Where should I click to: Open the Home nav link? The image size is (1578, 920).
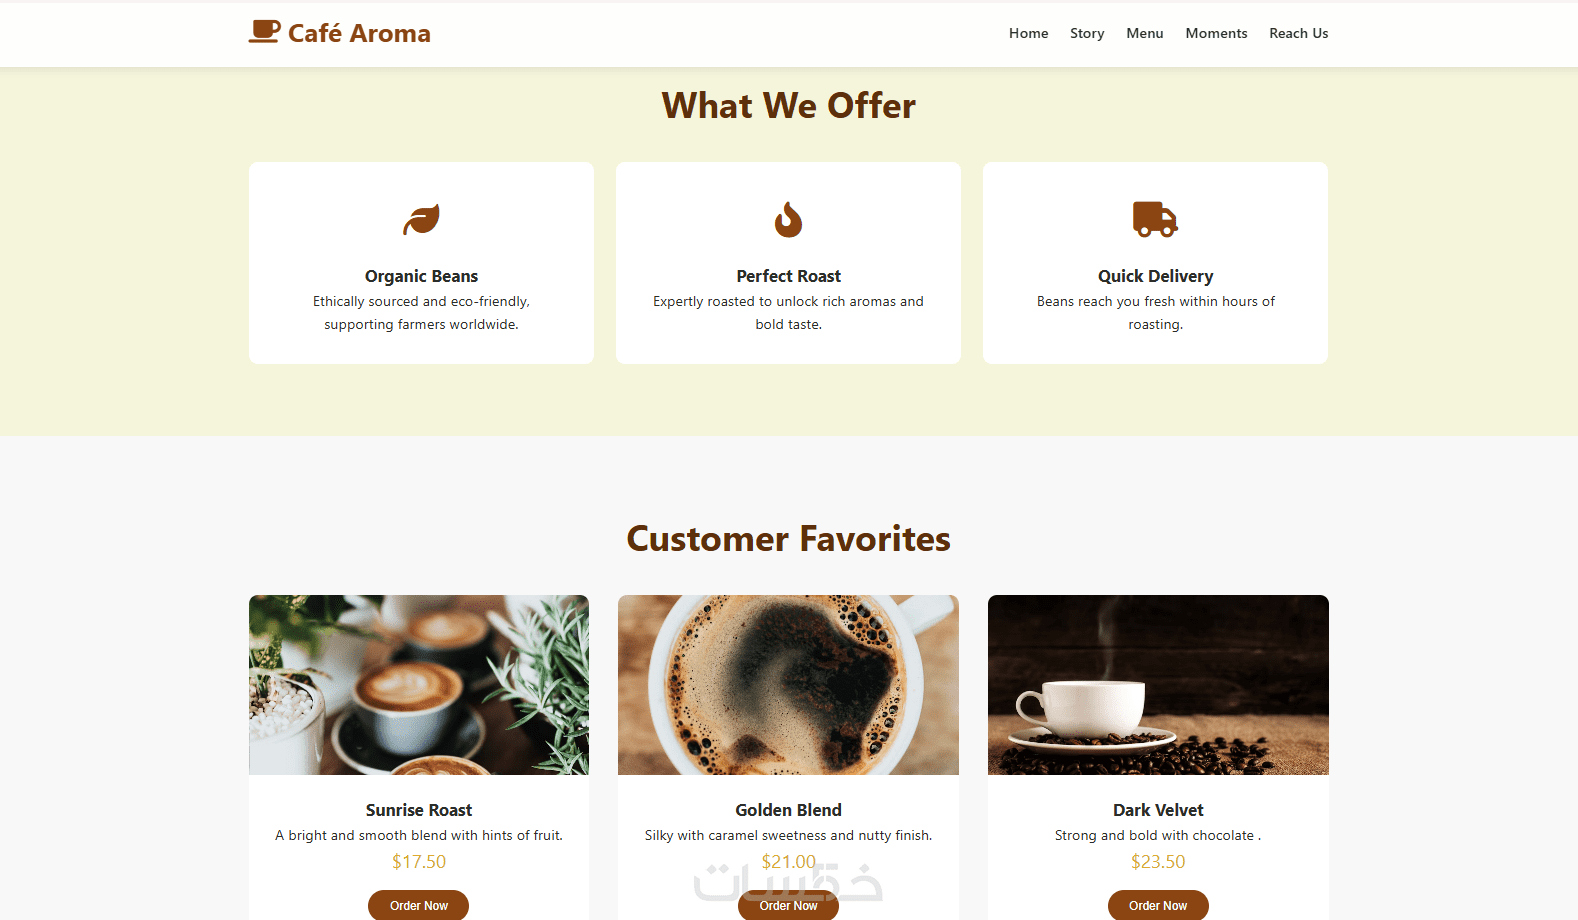(1028, 33)
